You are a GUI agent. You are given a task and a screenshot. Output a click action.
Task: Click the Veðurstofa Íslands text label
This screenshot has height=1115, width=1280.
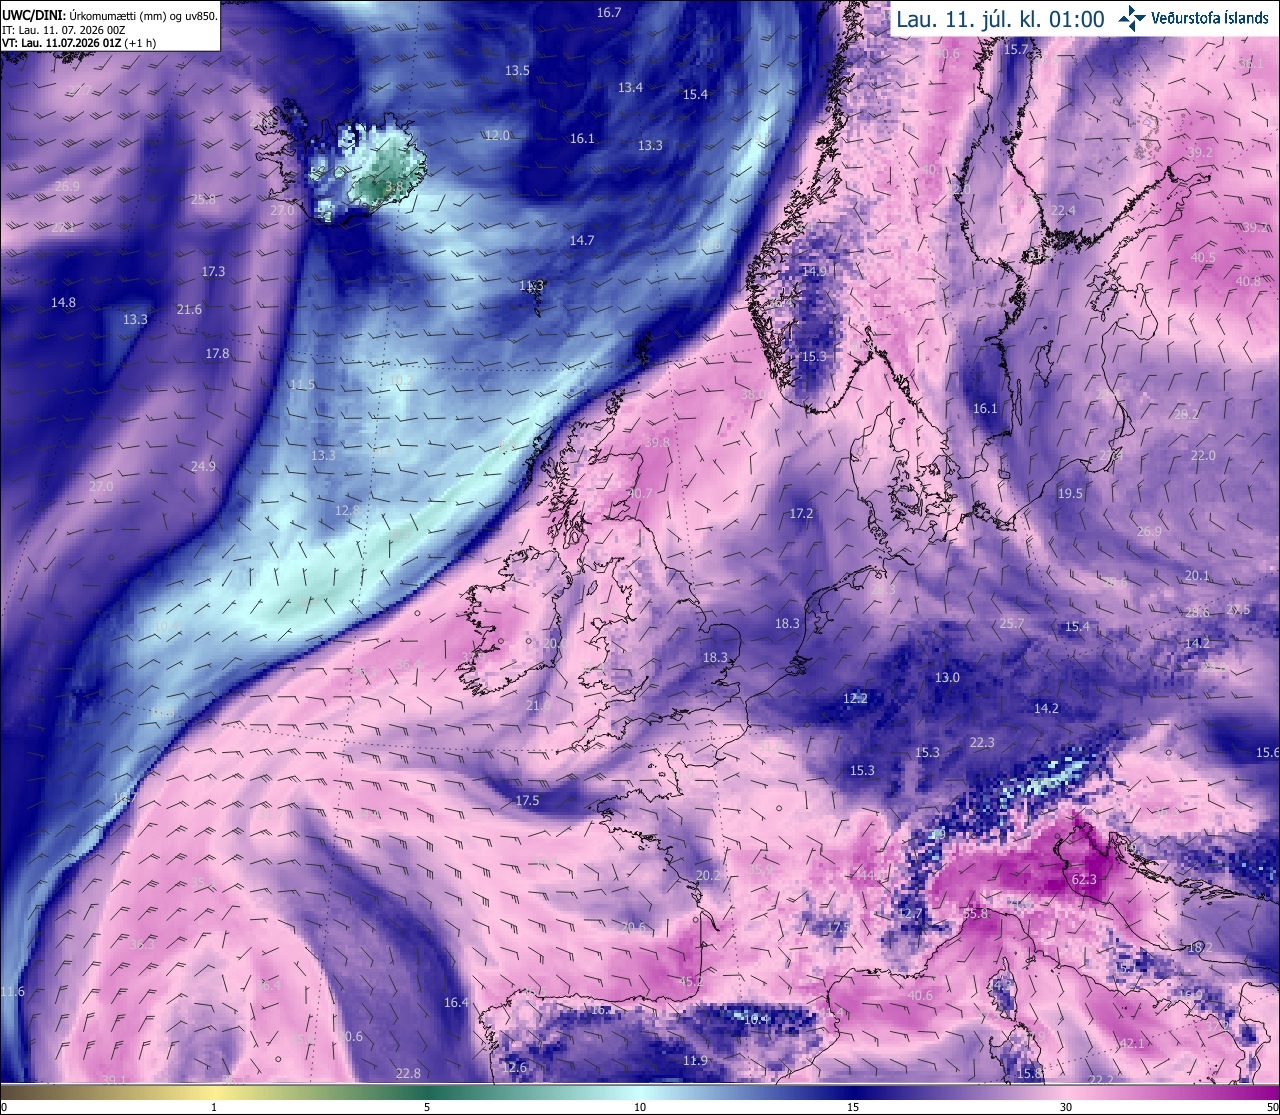[x=1210, y=18]
